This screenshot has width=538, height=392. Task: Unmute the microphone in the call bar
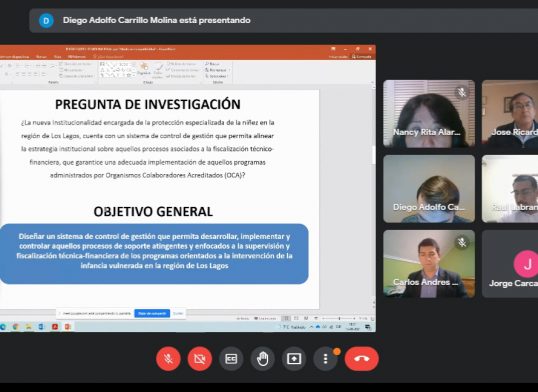click(x=168, y=359)
